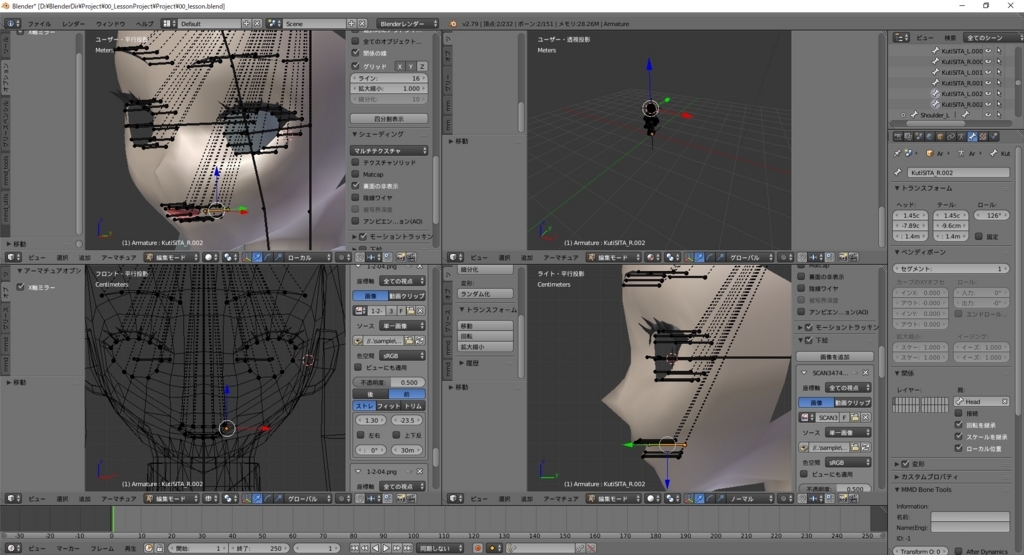Click ランダム化 randomize button in tool shelf
Image resolution: width=1024 pixels, height=555 pixels.
click(x=485, y=294)
